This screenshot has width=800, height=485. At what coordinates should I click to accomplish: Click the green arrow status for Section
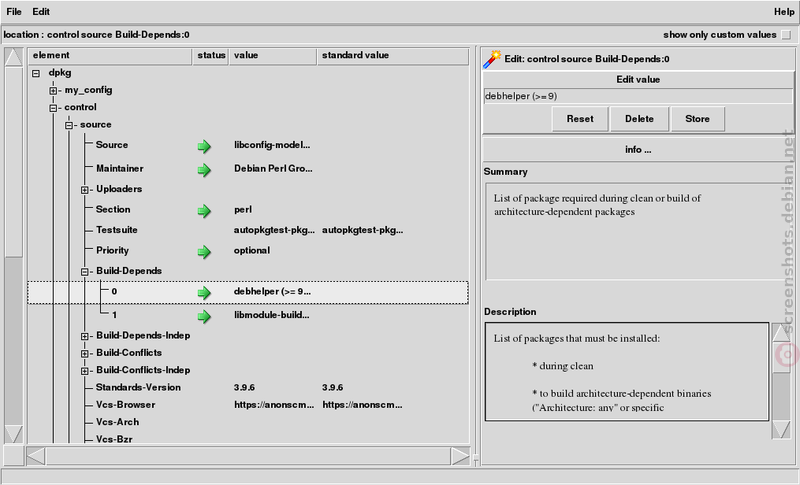point(204,211)
